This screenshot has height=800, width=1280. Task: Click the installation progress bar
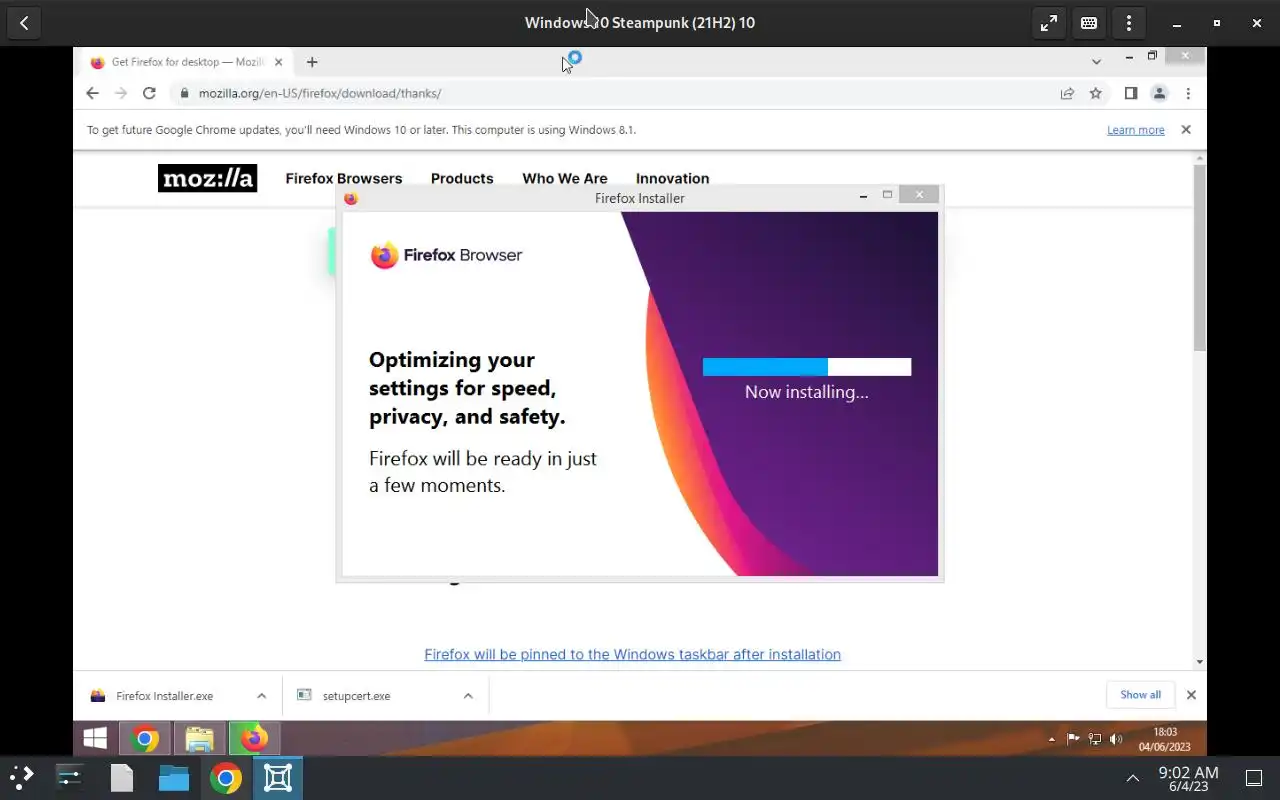coord(807,367)
